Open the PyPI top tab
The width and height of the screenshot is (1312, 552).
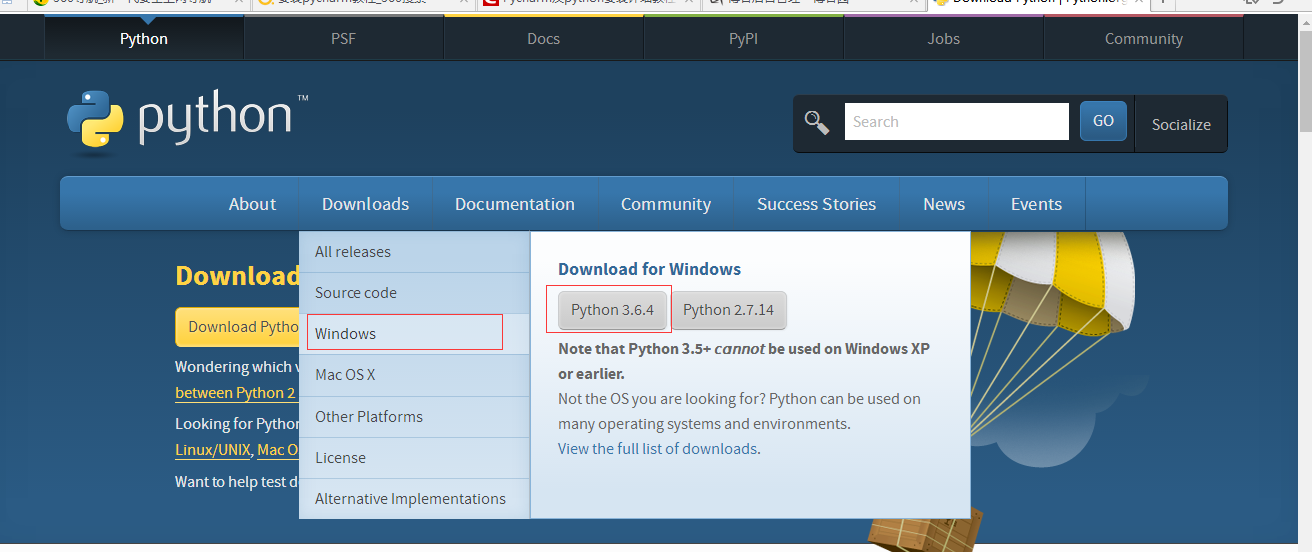pos(744,39)
